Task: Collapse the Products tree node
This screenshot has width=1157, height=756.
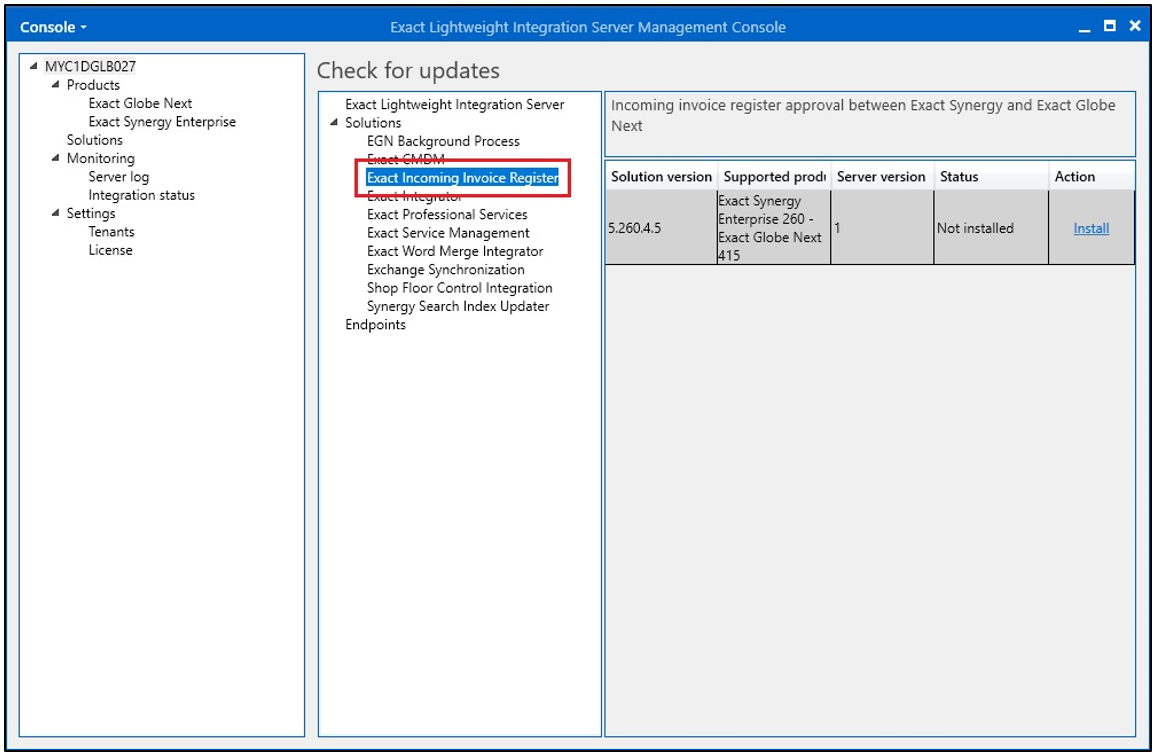Action: click(x=55, y=85)
